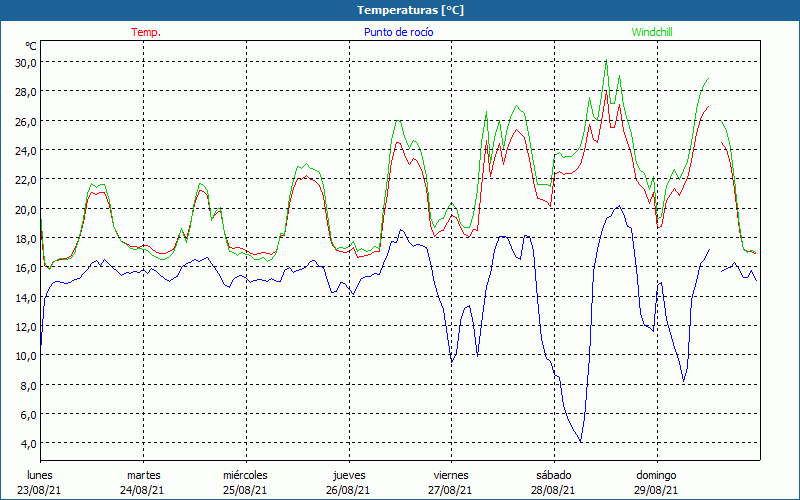Click the date 26/08/21

pyautogui.click(x=348, y=490)
